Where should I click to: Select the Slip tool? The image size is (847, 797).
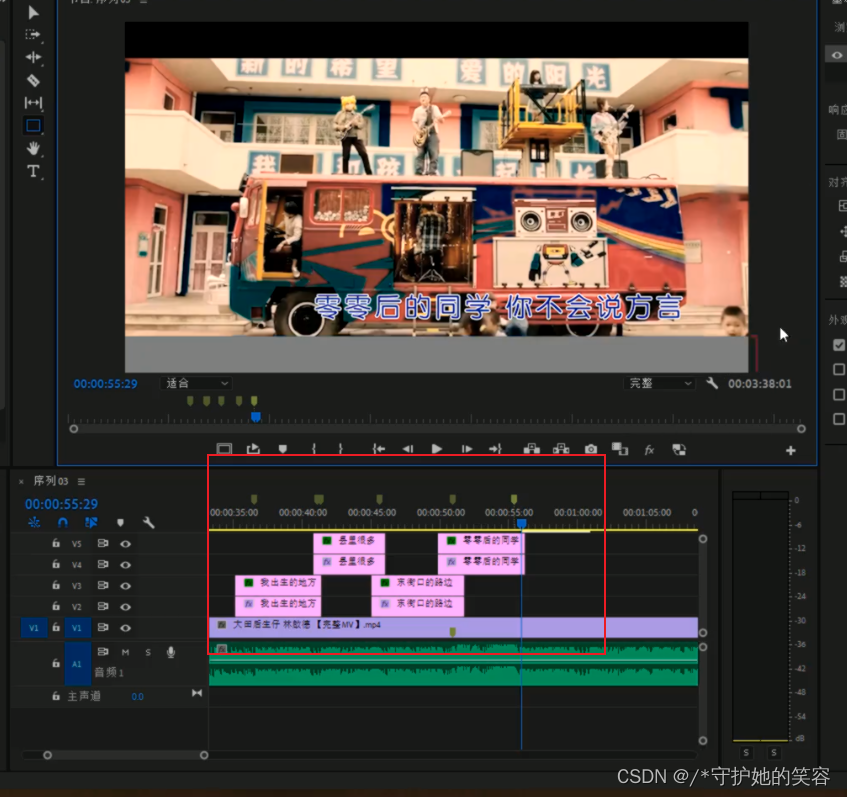click(x=33, y=103)
